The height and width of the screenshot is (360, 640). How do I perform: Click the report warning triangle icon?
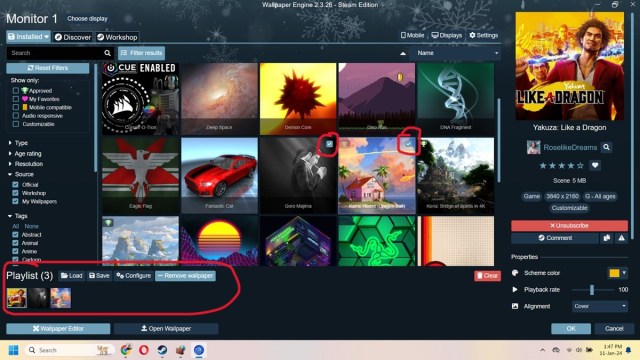(x=621, y=238)
